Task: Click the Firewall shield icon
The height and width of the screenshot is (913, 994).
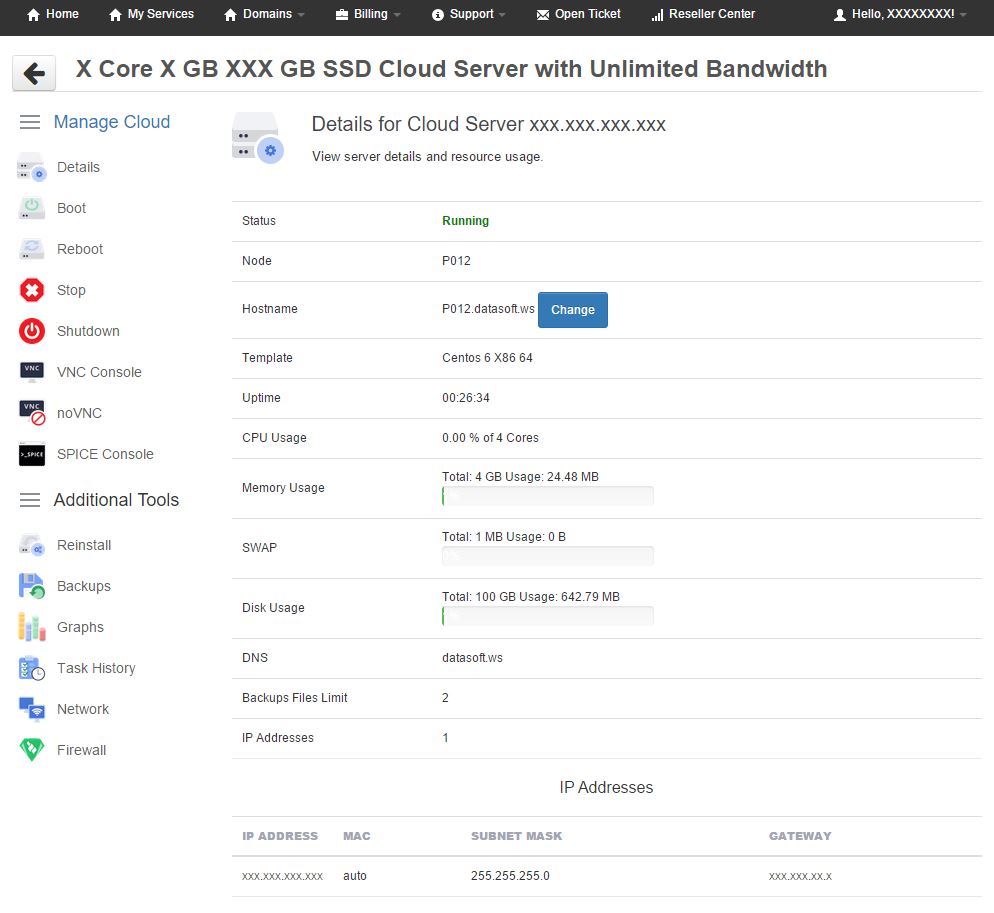Action: [32, 750]
